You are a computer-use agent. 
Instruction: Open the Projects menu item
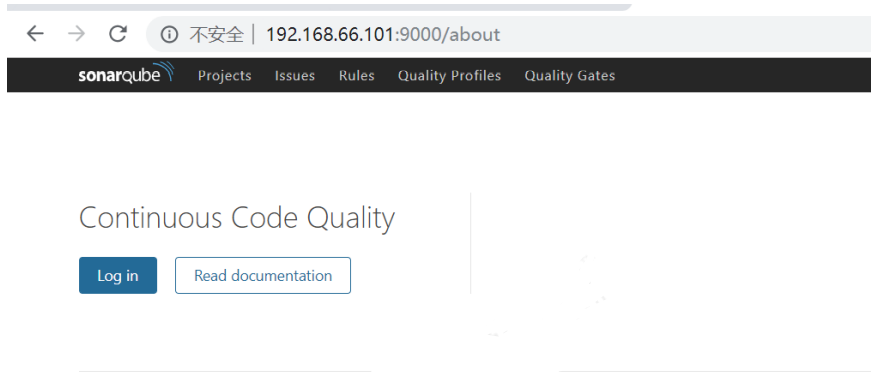tap(225, 75)
